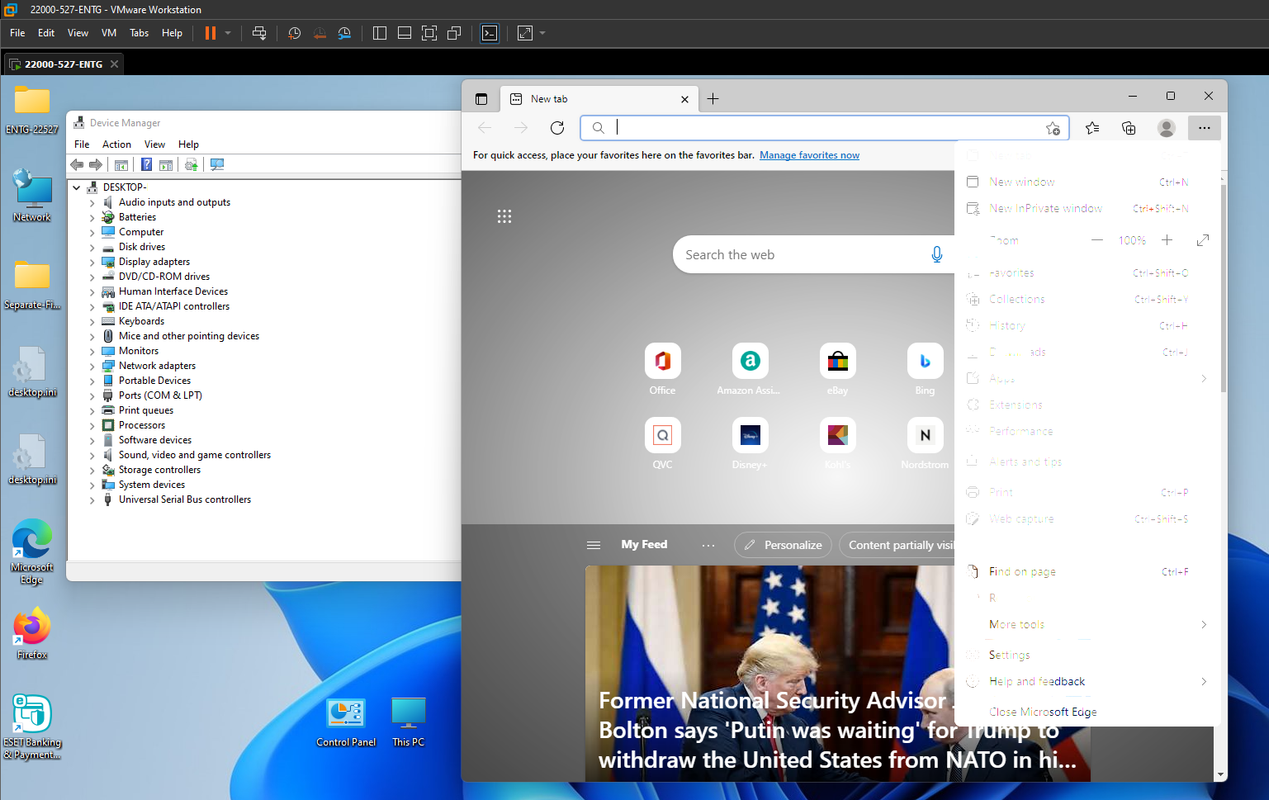
Task: Open the Control Panel desktop shortcut
Action: tap(346, 722)
